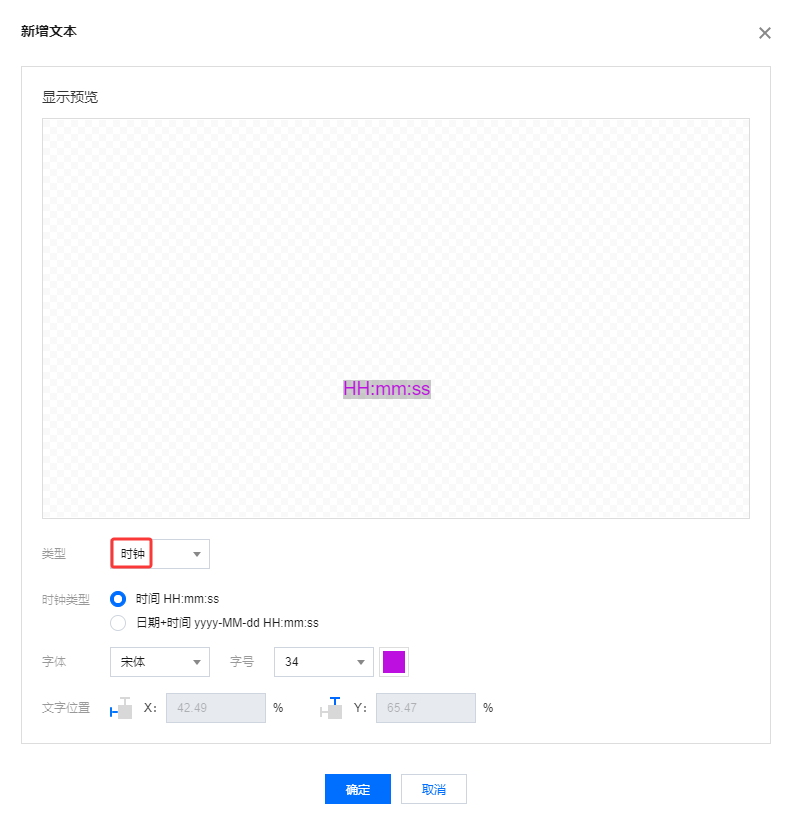Select the 时间 HH:mm:ss radio button

point(118,599)
